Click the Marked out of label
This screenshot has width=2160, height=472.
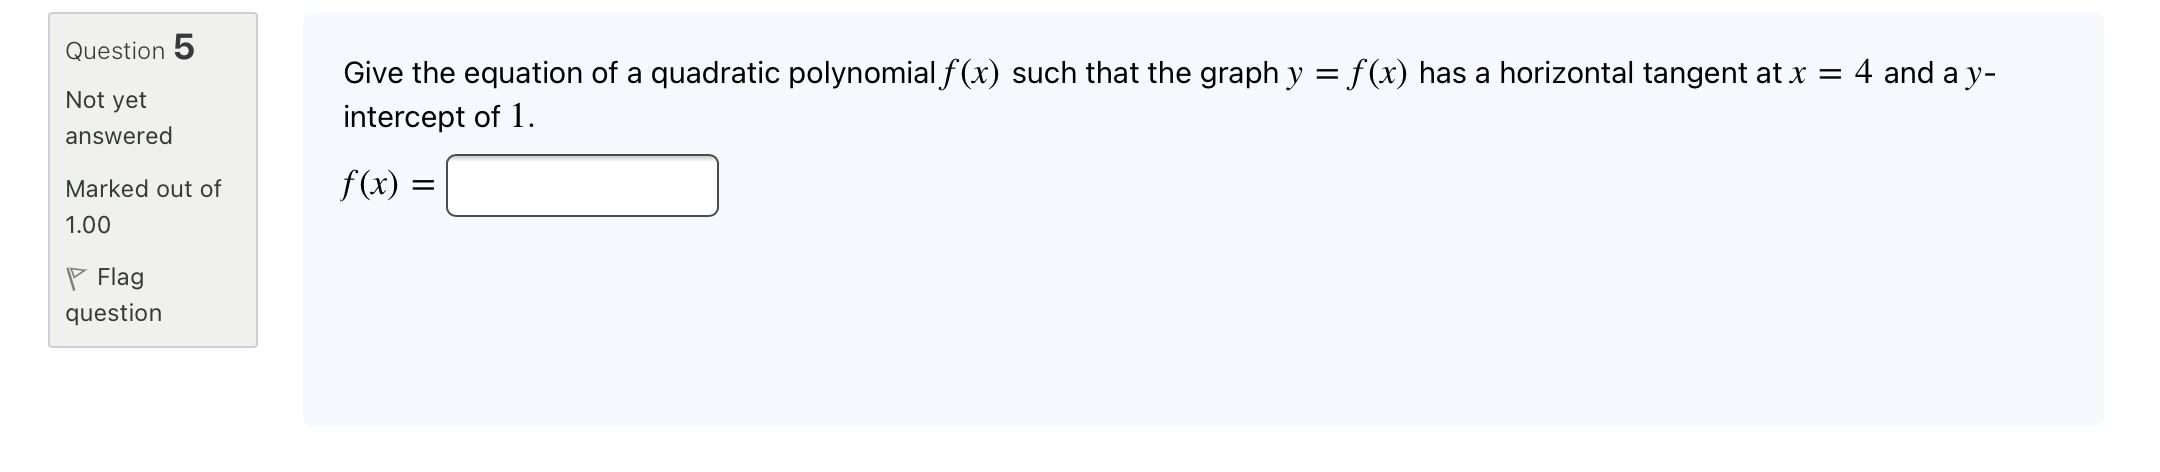[143, 189]
